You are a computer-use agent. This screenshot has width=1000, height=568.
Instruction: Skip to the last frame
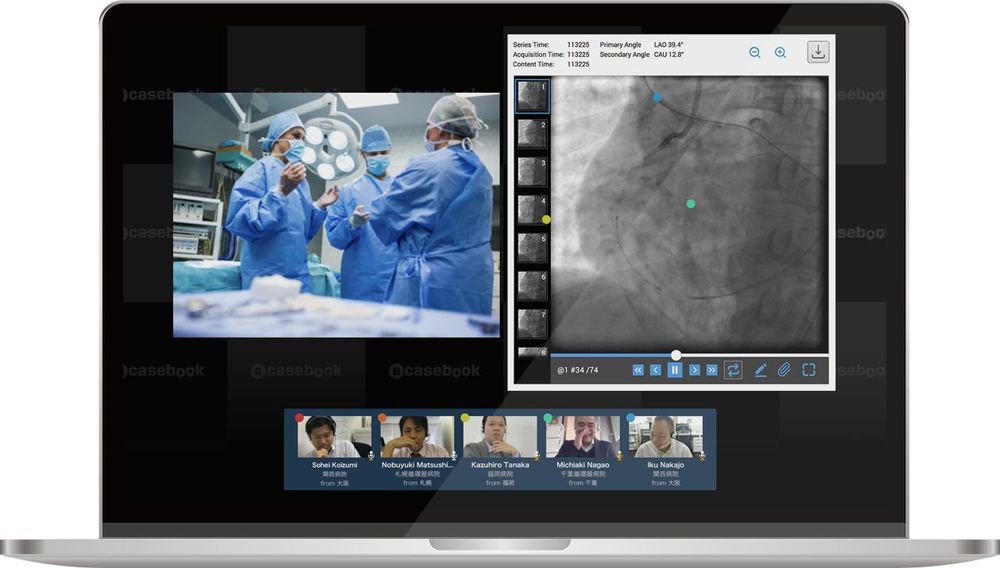(712, 370)
